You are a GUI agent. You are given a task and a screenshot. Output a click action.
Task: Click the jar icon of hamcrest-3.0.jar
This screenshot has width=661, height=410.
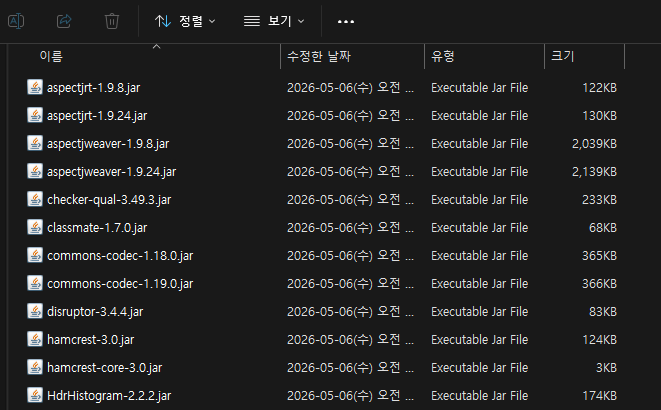tap(35, 339)
